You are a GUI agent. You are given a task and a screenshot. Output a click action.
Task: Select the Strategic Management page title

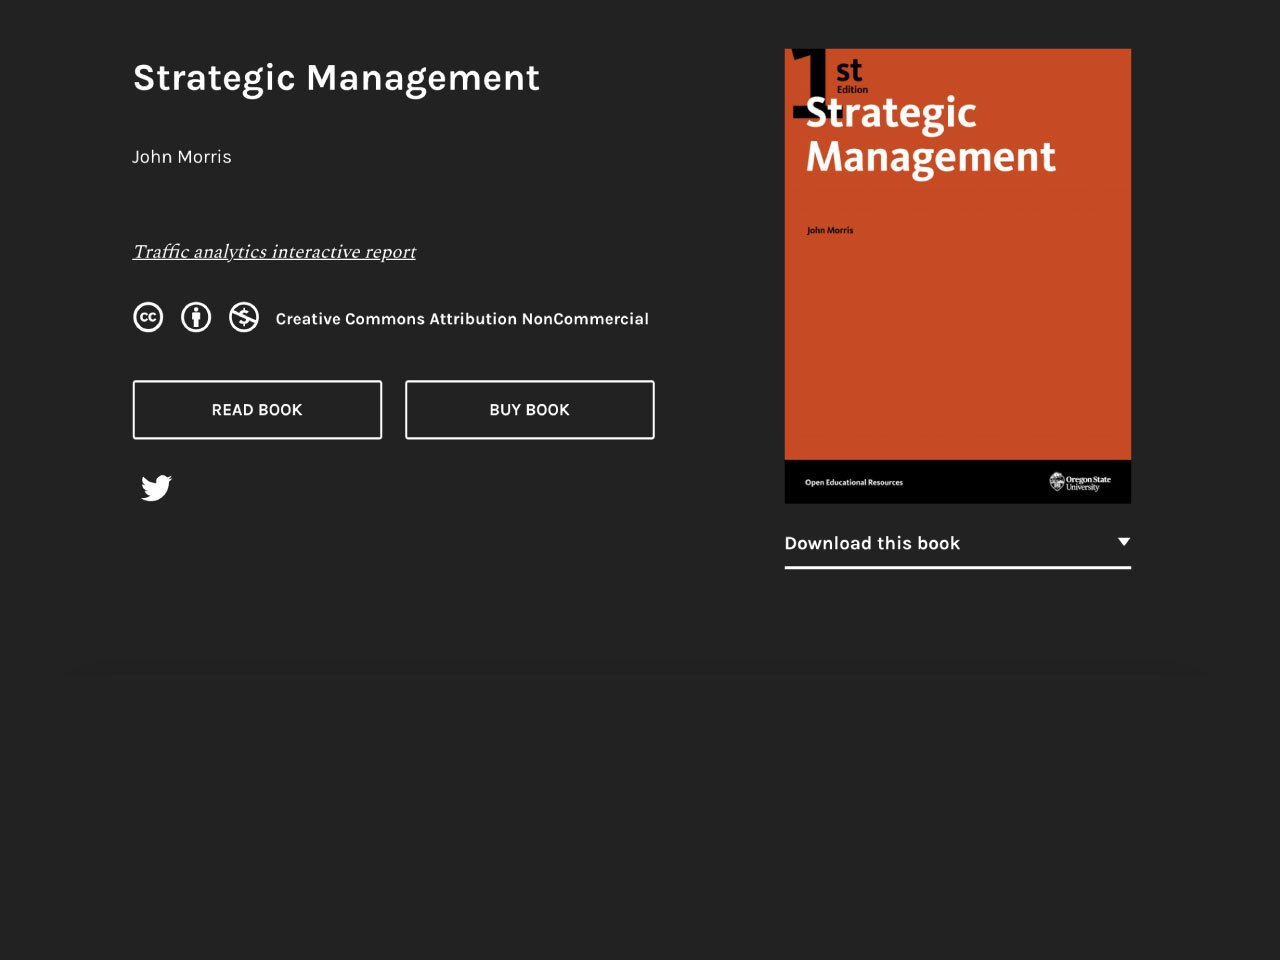[x=336, y=77]
